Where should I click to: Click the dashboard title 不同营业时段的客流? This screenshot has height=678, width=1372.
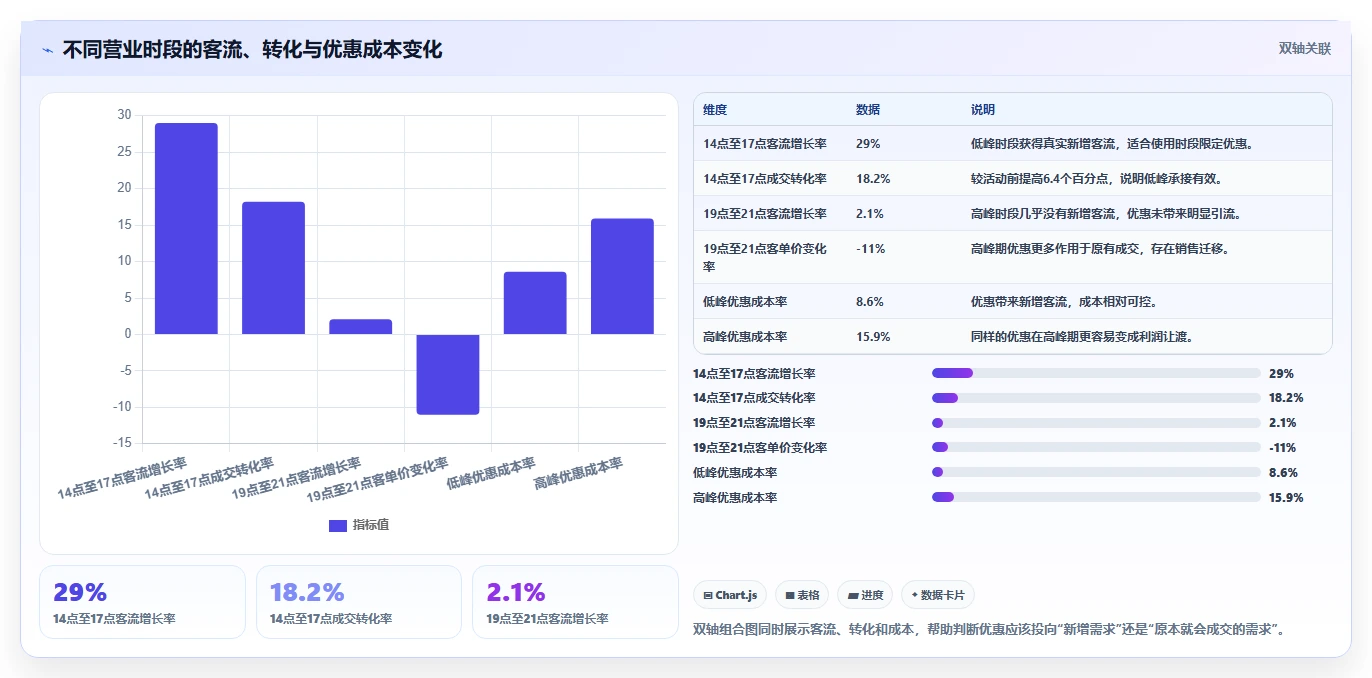252,49
